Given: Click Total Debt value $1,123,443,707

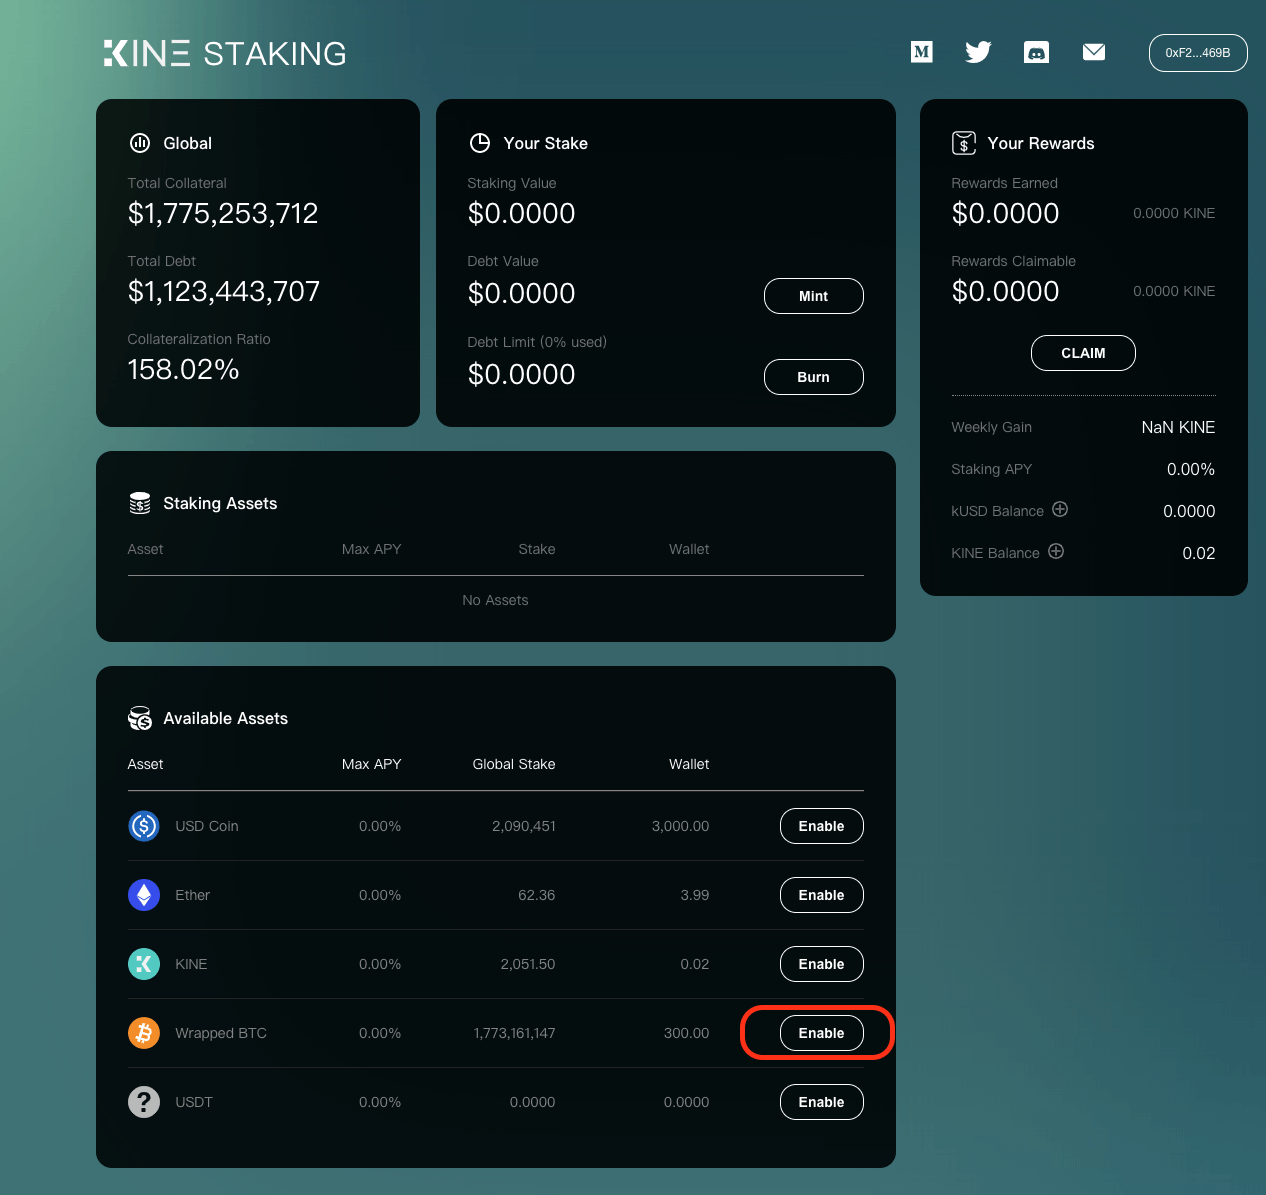Looking at the screenshot, I should (x=224, y=291).
